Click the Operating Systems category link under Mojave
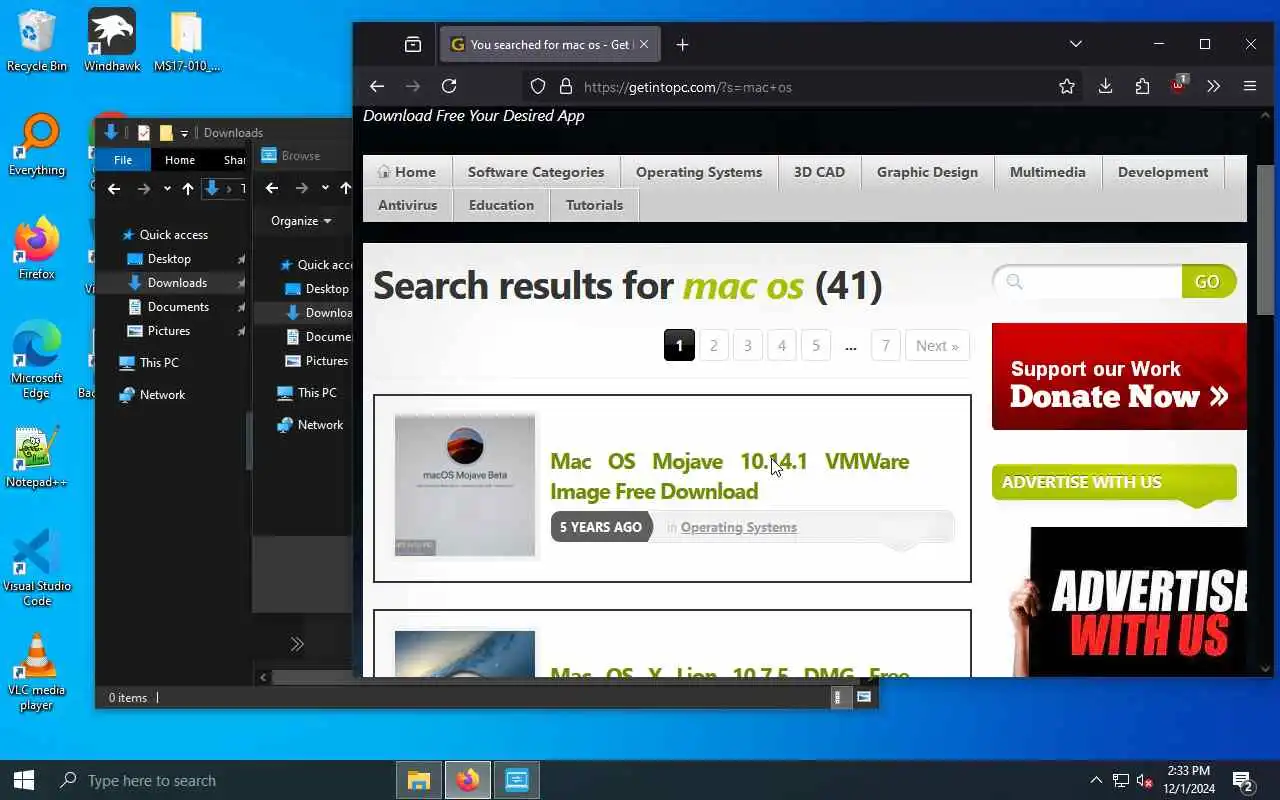This screenshot has height=800, width=1280. [x=739, y=527]
